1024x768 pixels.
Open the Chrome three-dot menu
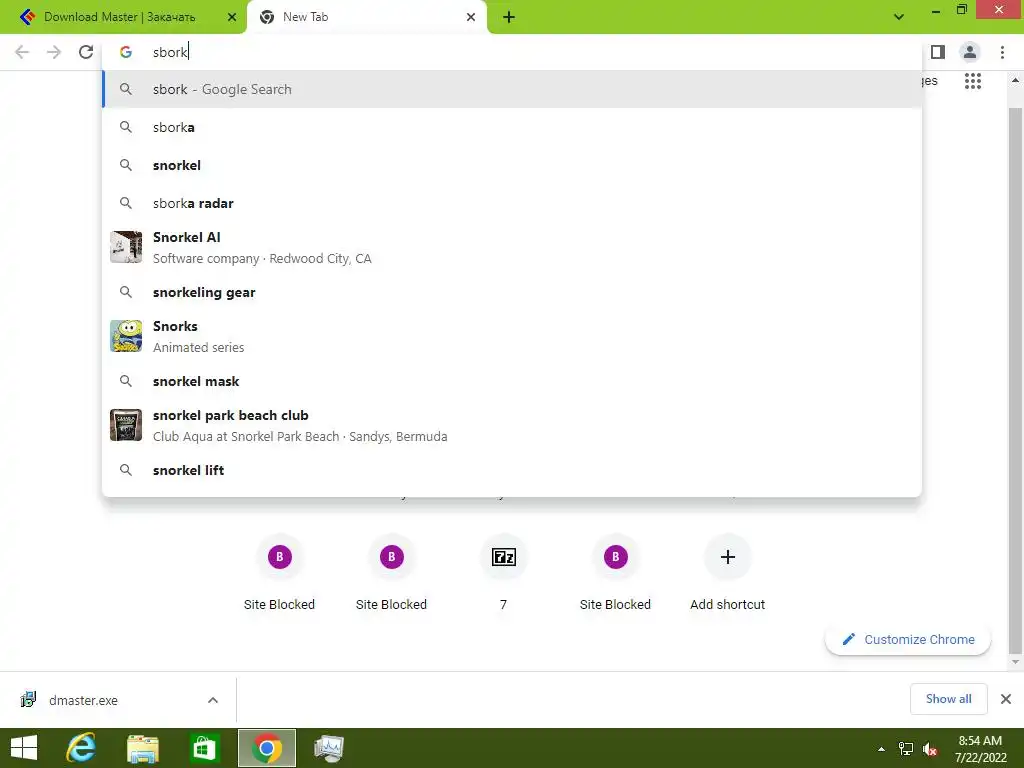point(1002,52)
